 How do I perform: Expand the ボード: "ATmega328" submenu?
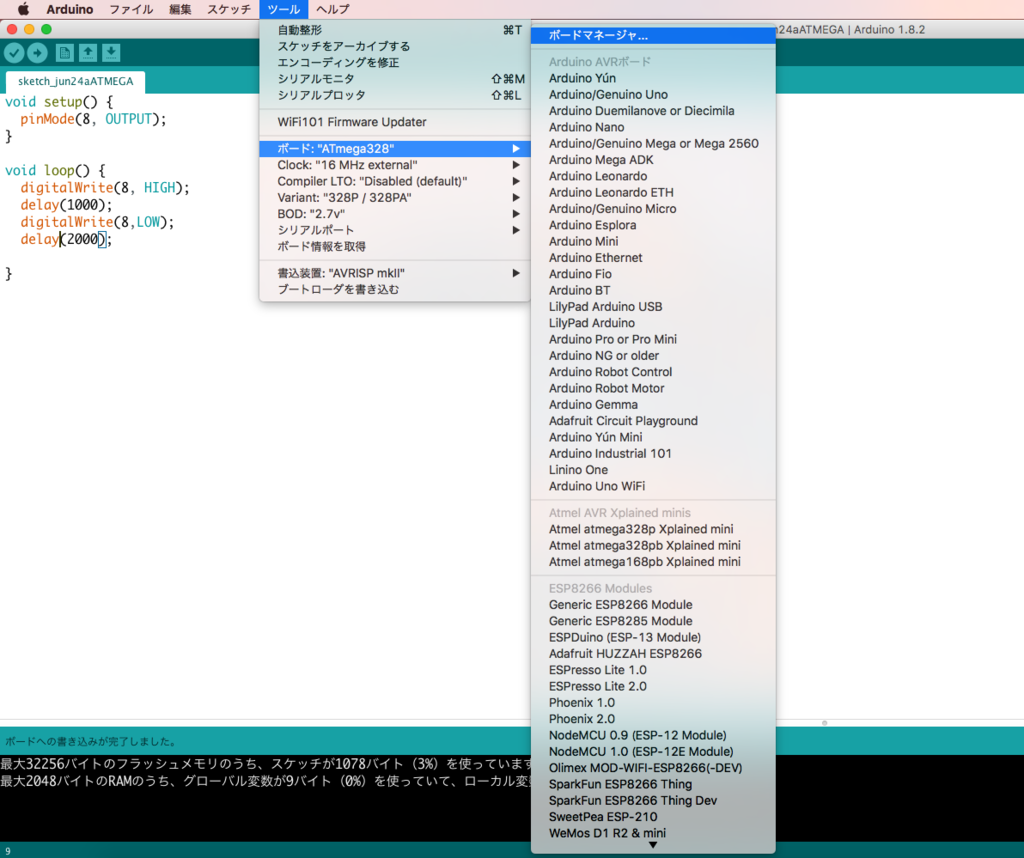[394, 149]
